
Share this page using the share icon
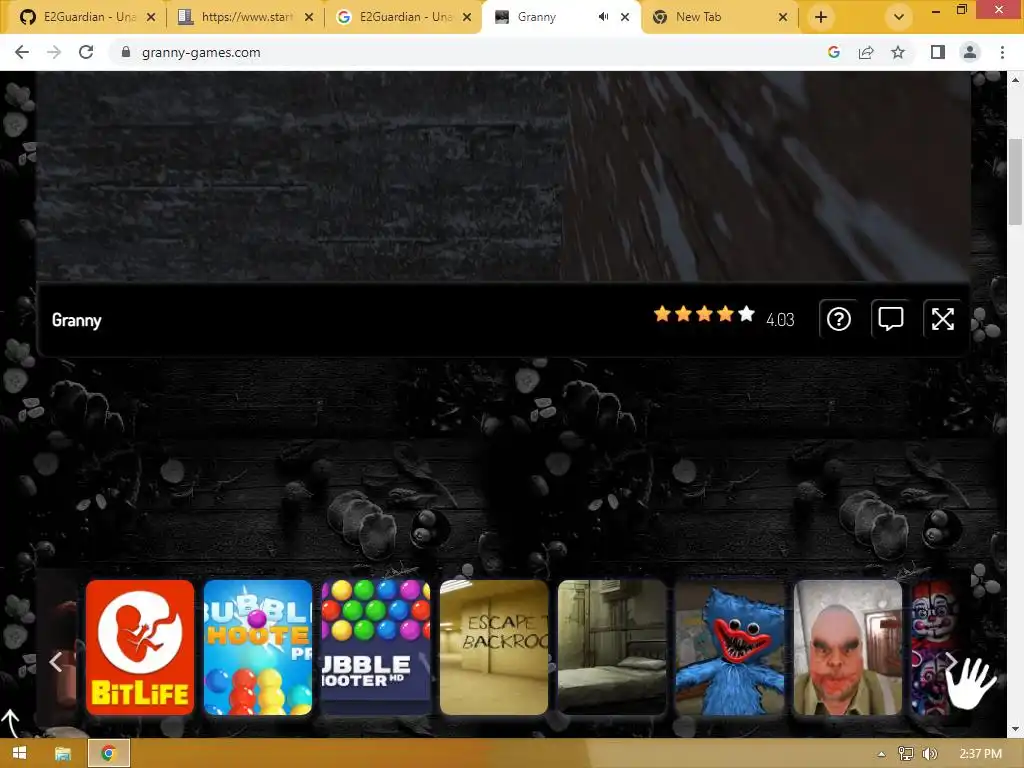(866, 52)
